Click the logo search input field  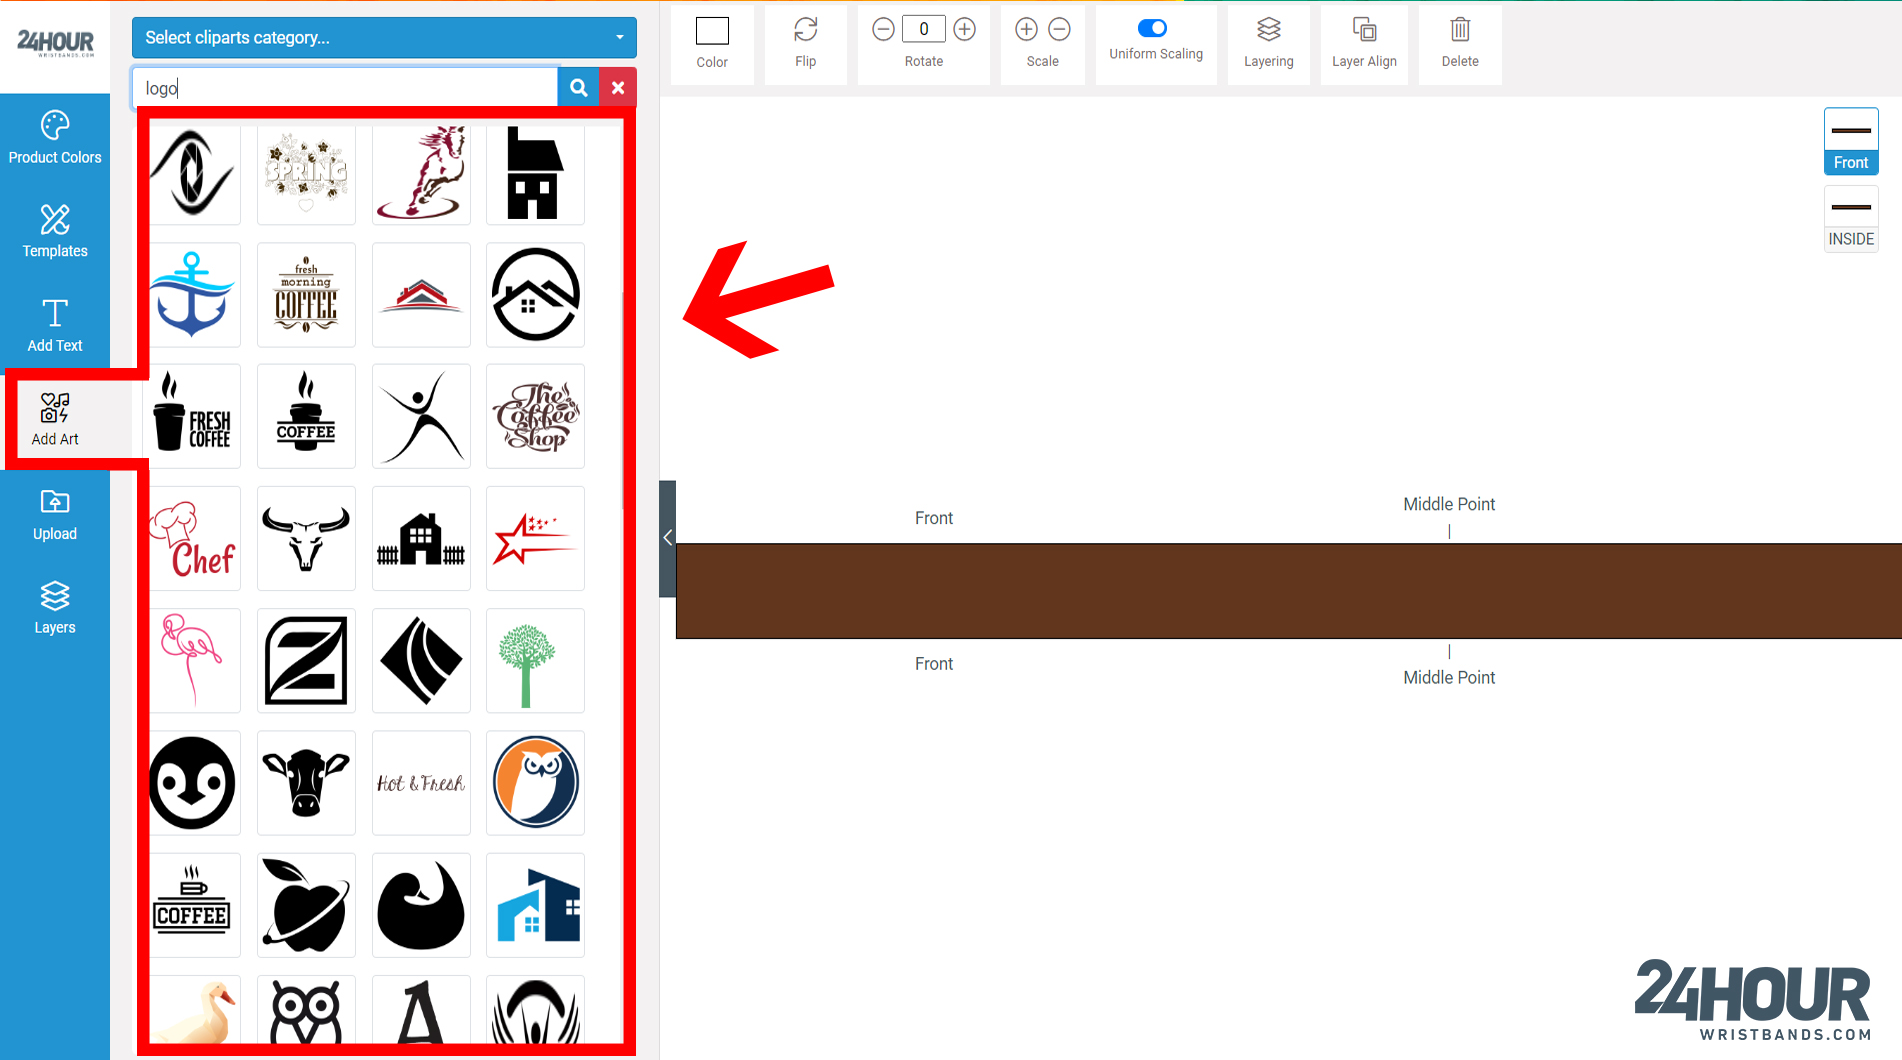click(x=345, y=88)
